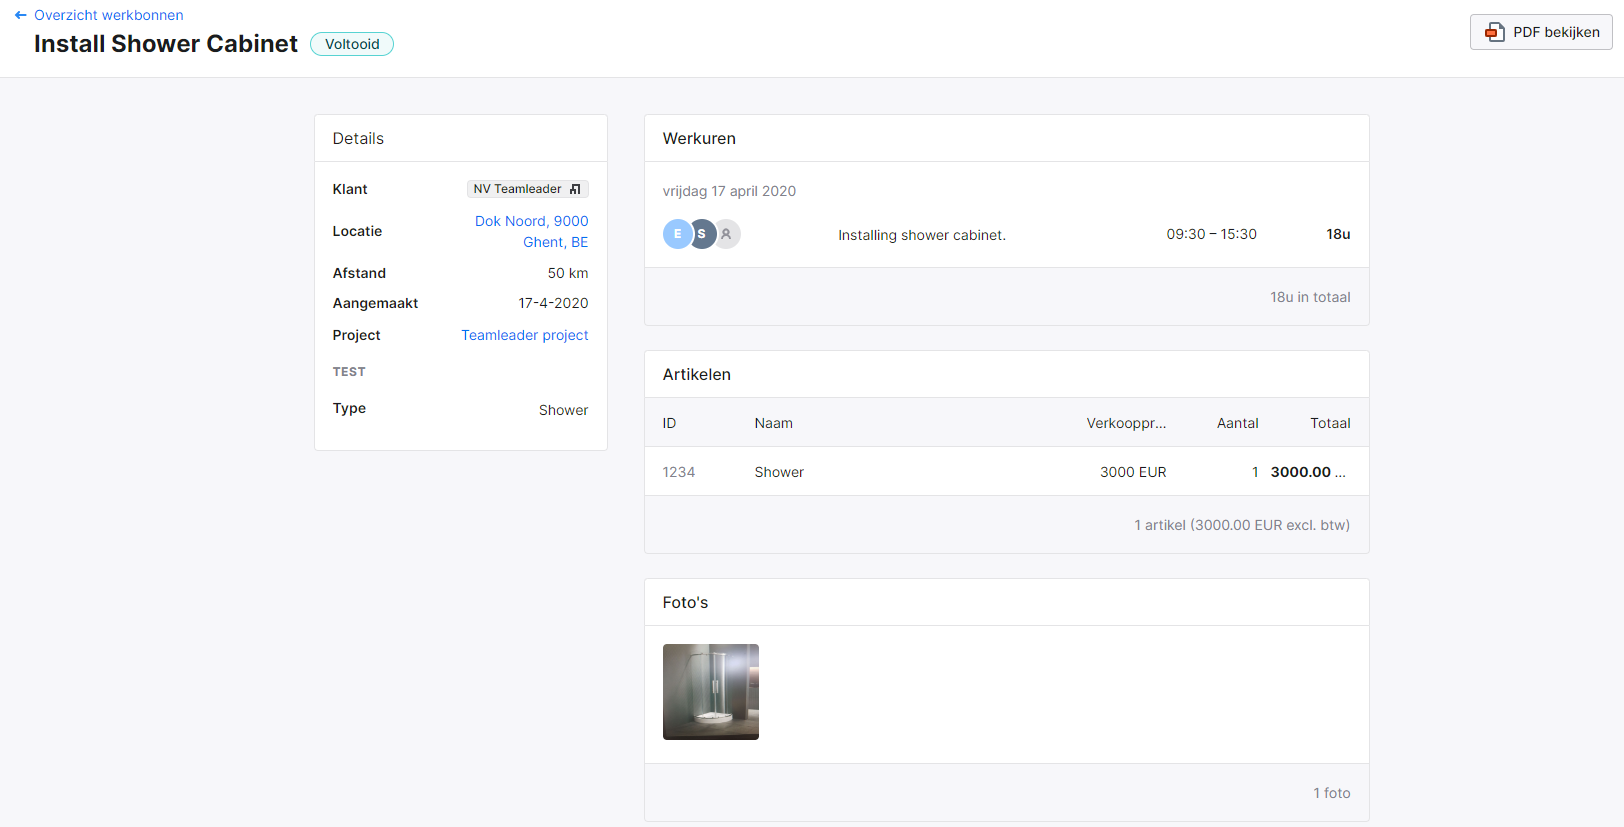The image size is (1624, 827).
Task: Open the Teamleader project link
Action: tap(524, 335)
